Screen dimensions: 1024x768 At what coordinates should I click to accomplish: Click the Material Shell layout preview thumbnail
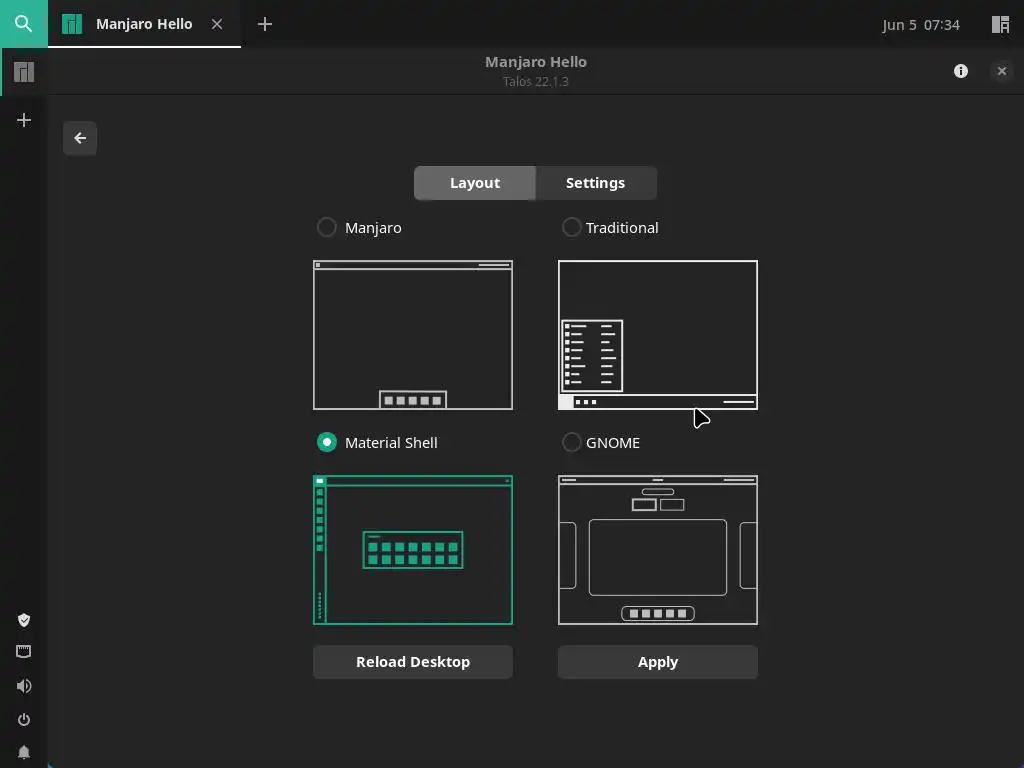413,550
